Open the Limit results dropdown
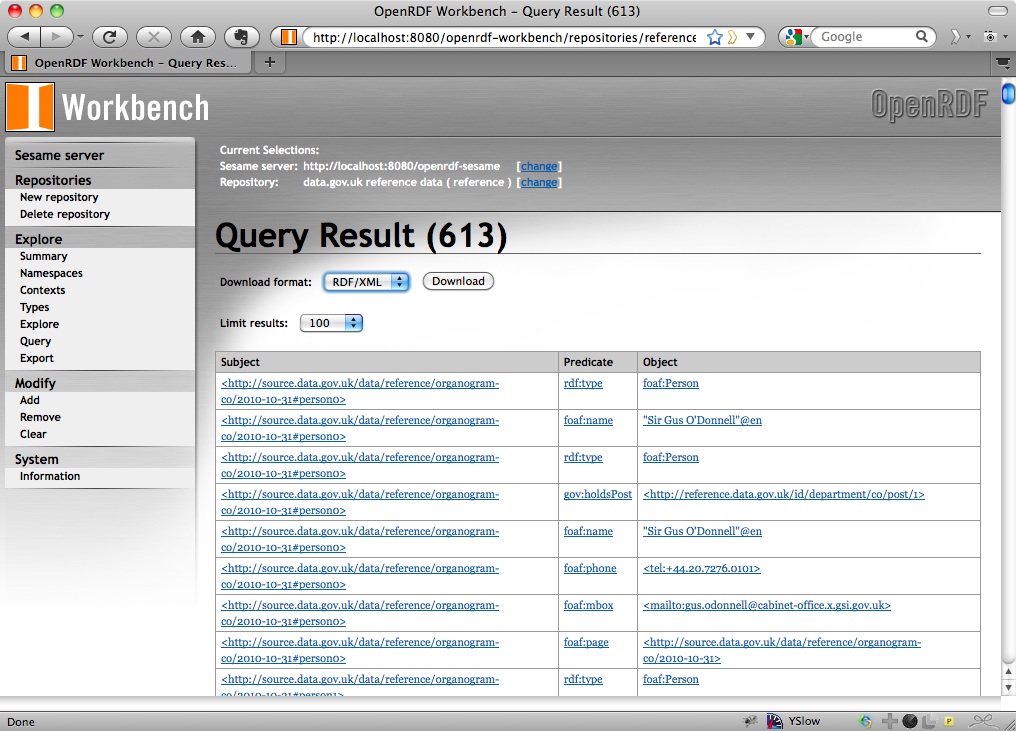Viewport: 1016px width, 731px height. (331, 323)
